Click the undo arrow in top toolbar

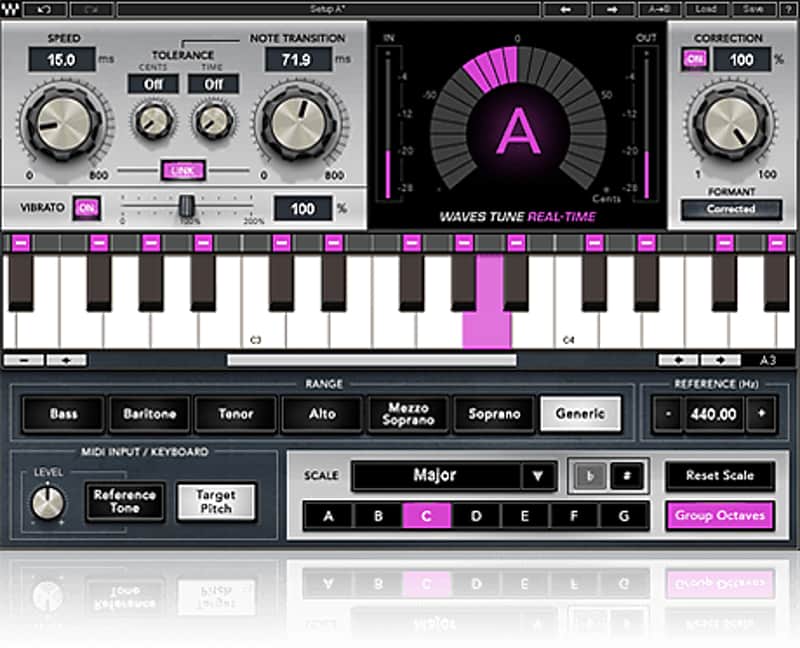(x=45, y=9)
